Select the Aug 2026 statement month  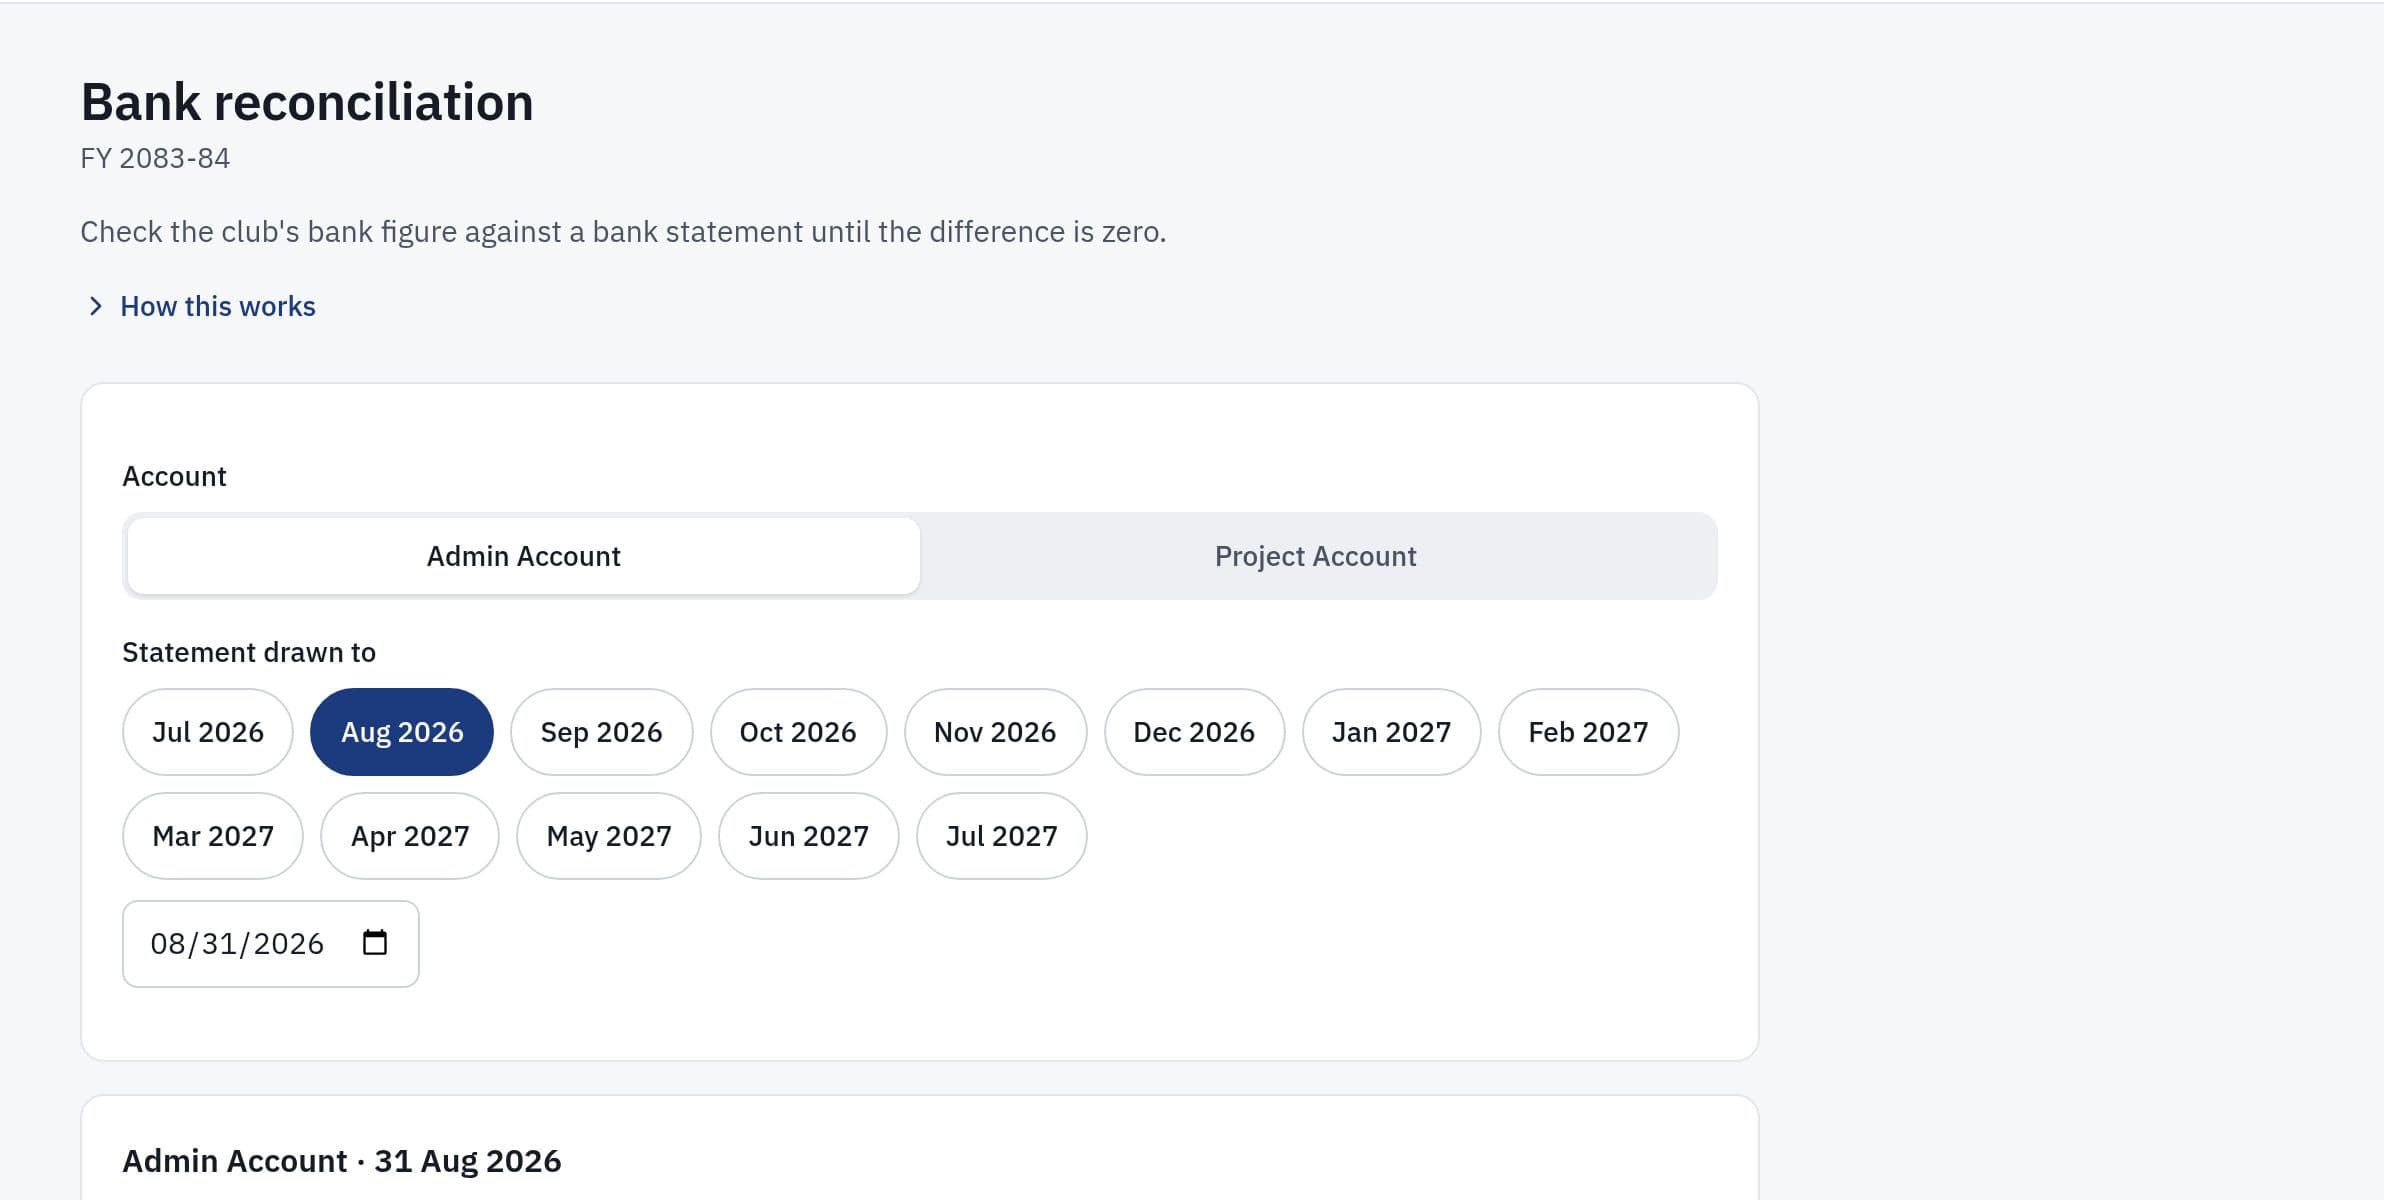pyautogui.click(x=402, y=732)
